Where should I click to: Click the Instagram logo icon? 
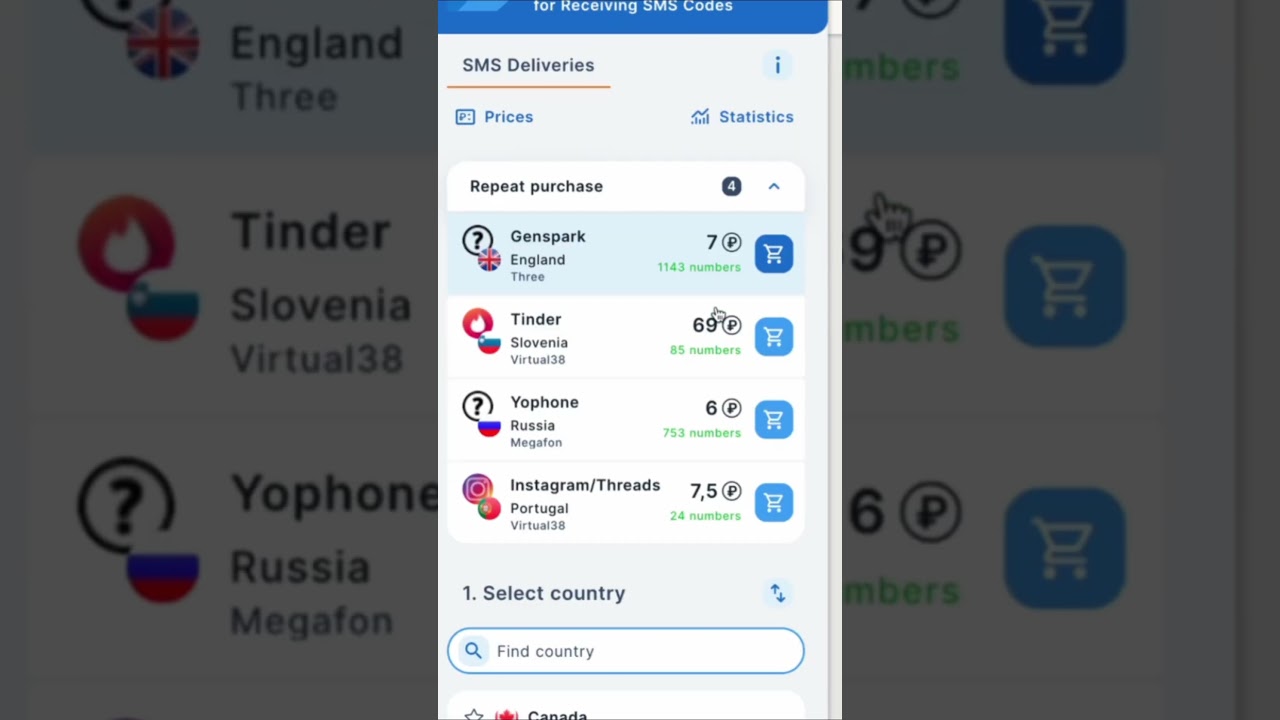pos(478,489)
